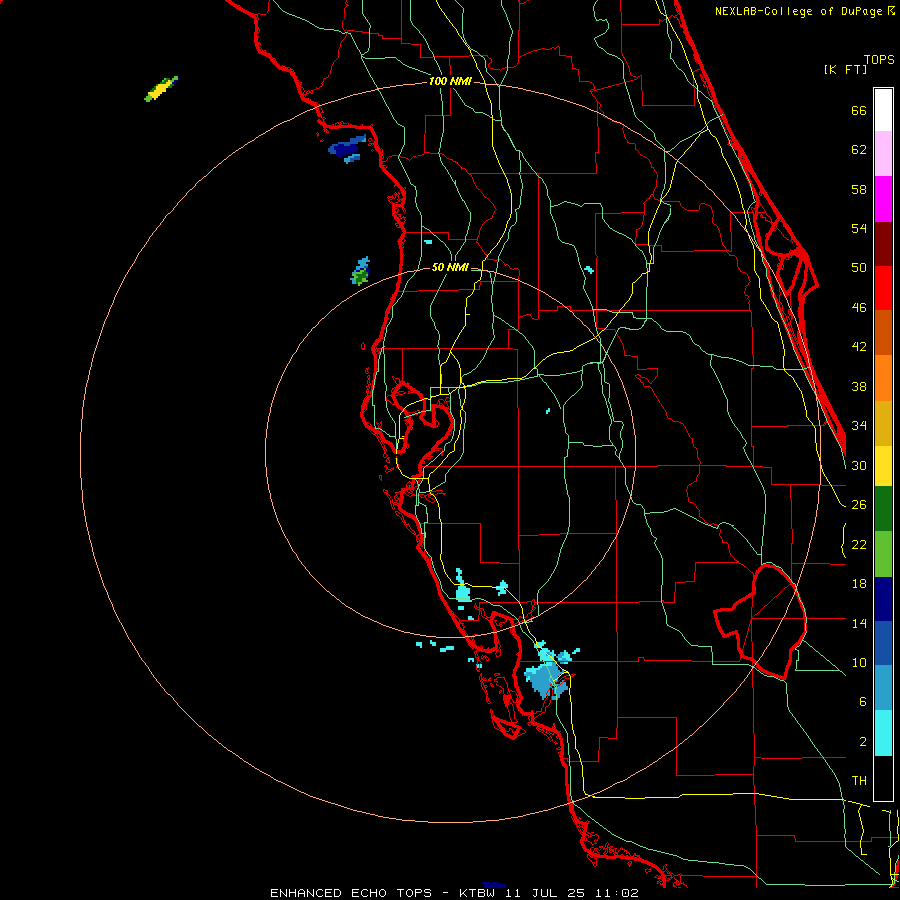Click the 54 legend value
This screenshot has height=900, width=900.
(x=859, y=228)
